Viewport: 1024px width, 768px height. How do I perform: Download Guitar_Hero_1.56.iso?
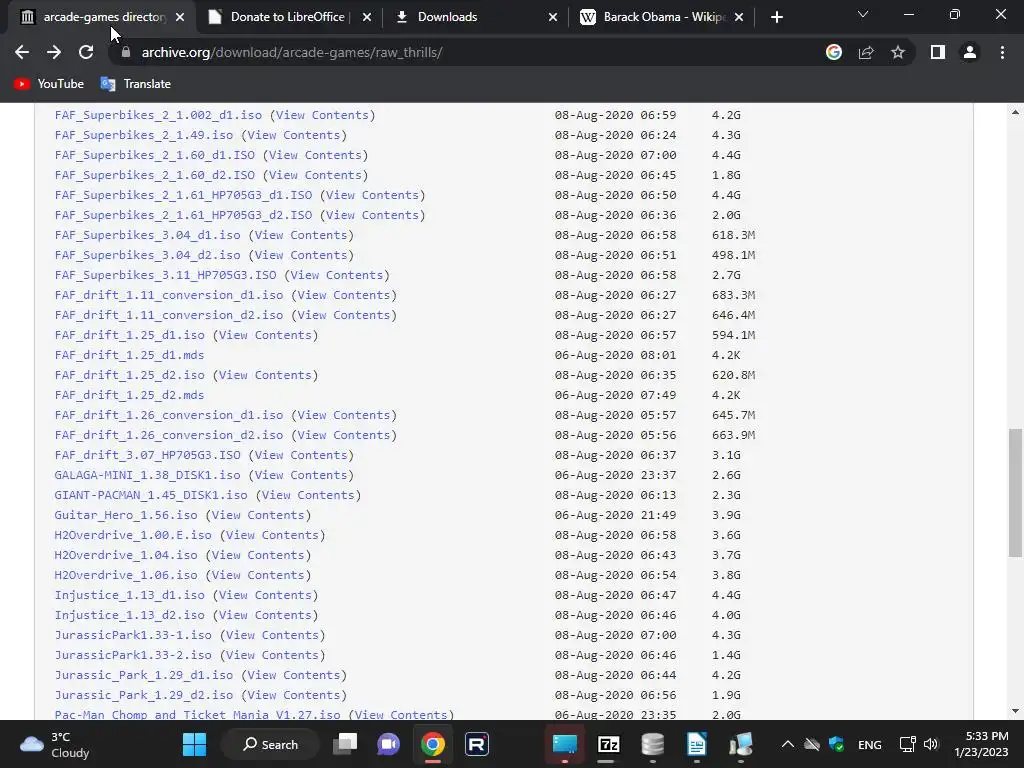(126, 515)
